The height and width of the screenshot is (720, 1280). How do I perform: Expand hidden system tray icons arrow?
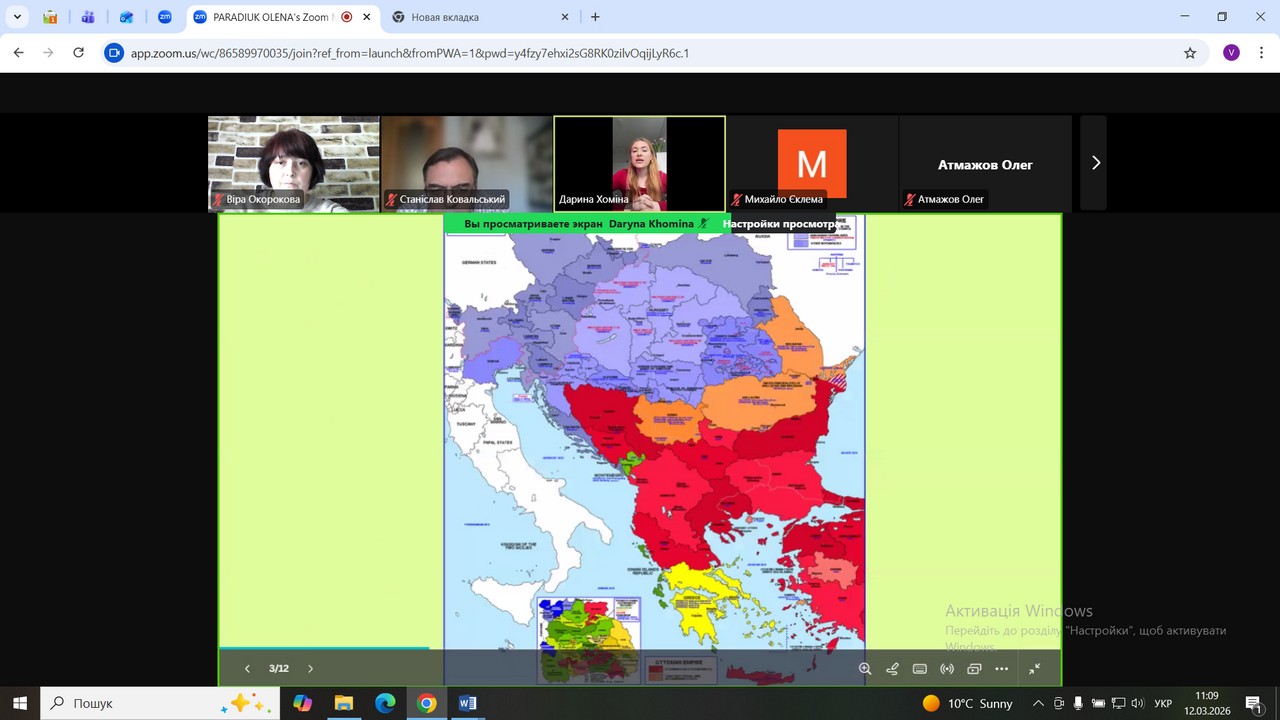1038,703
